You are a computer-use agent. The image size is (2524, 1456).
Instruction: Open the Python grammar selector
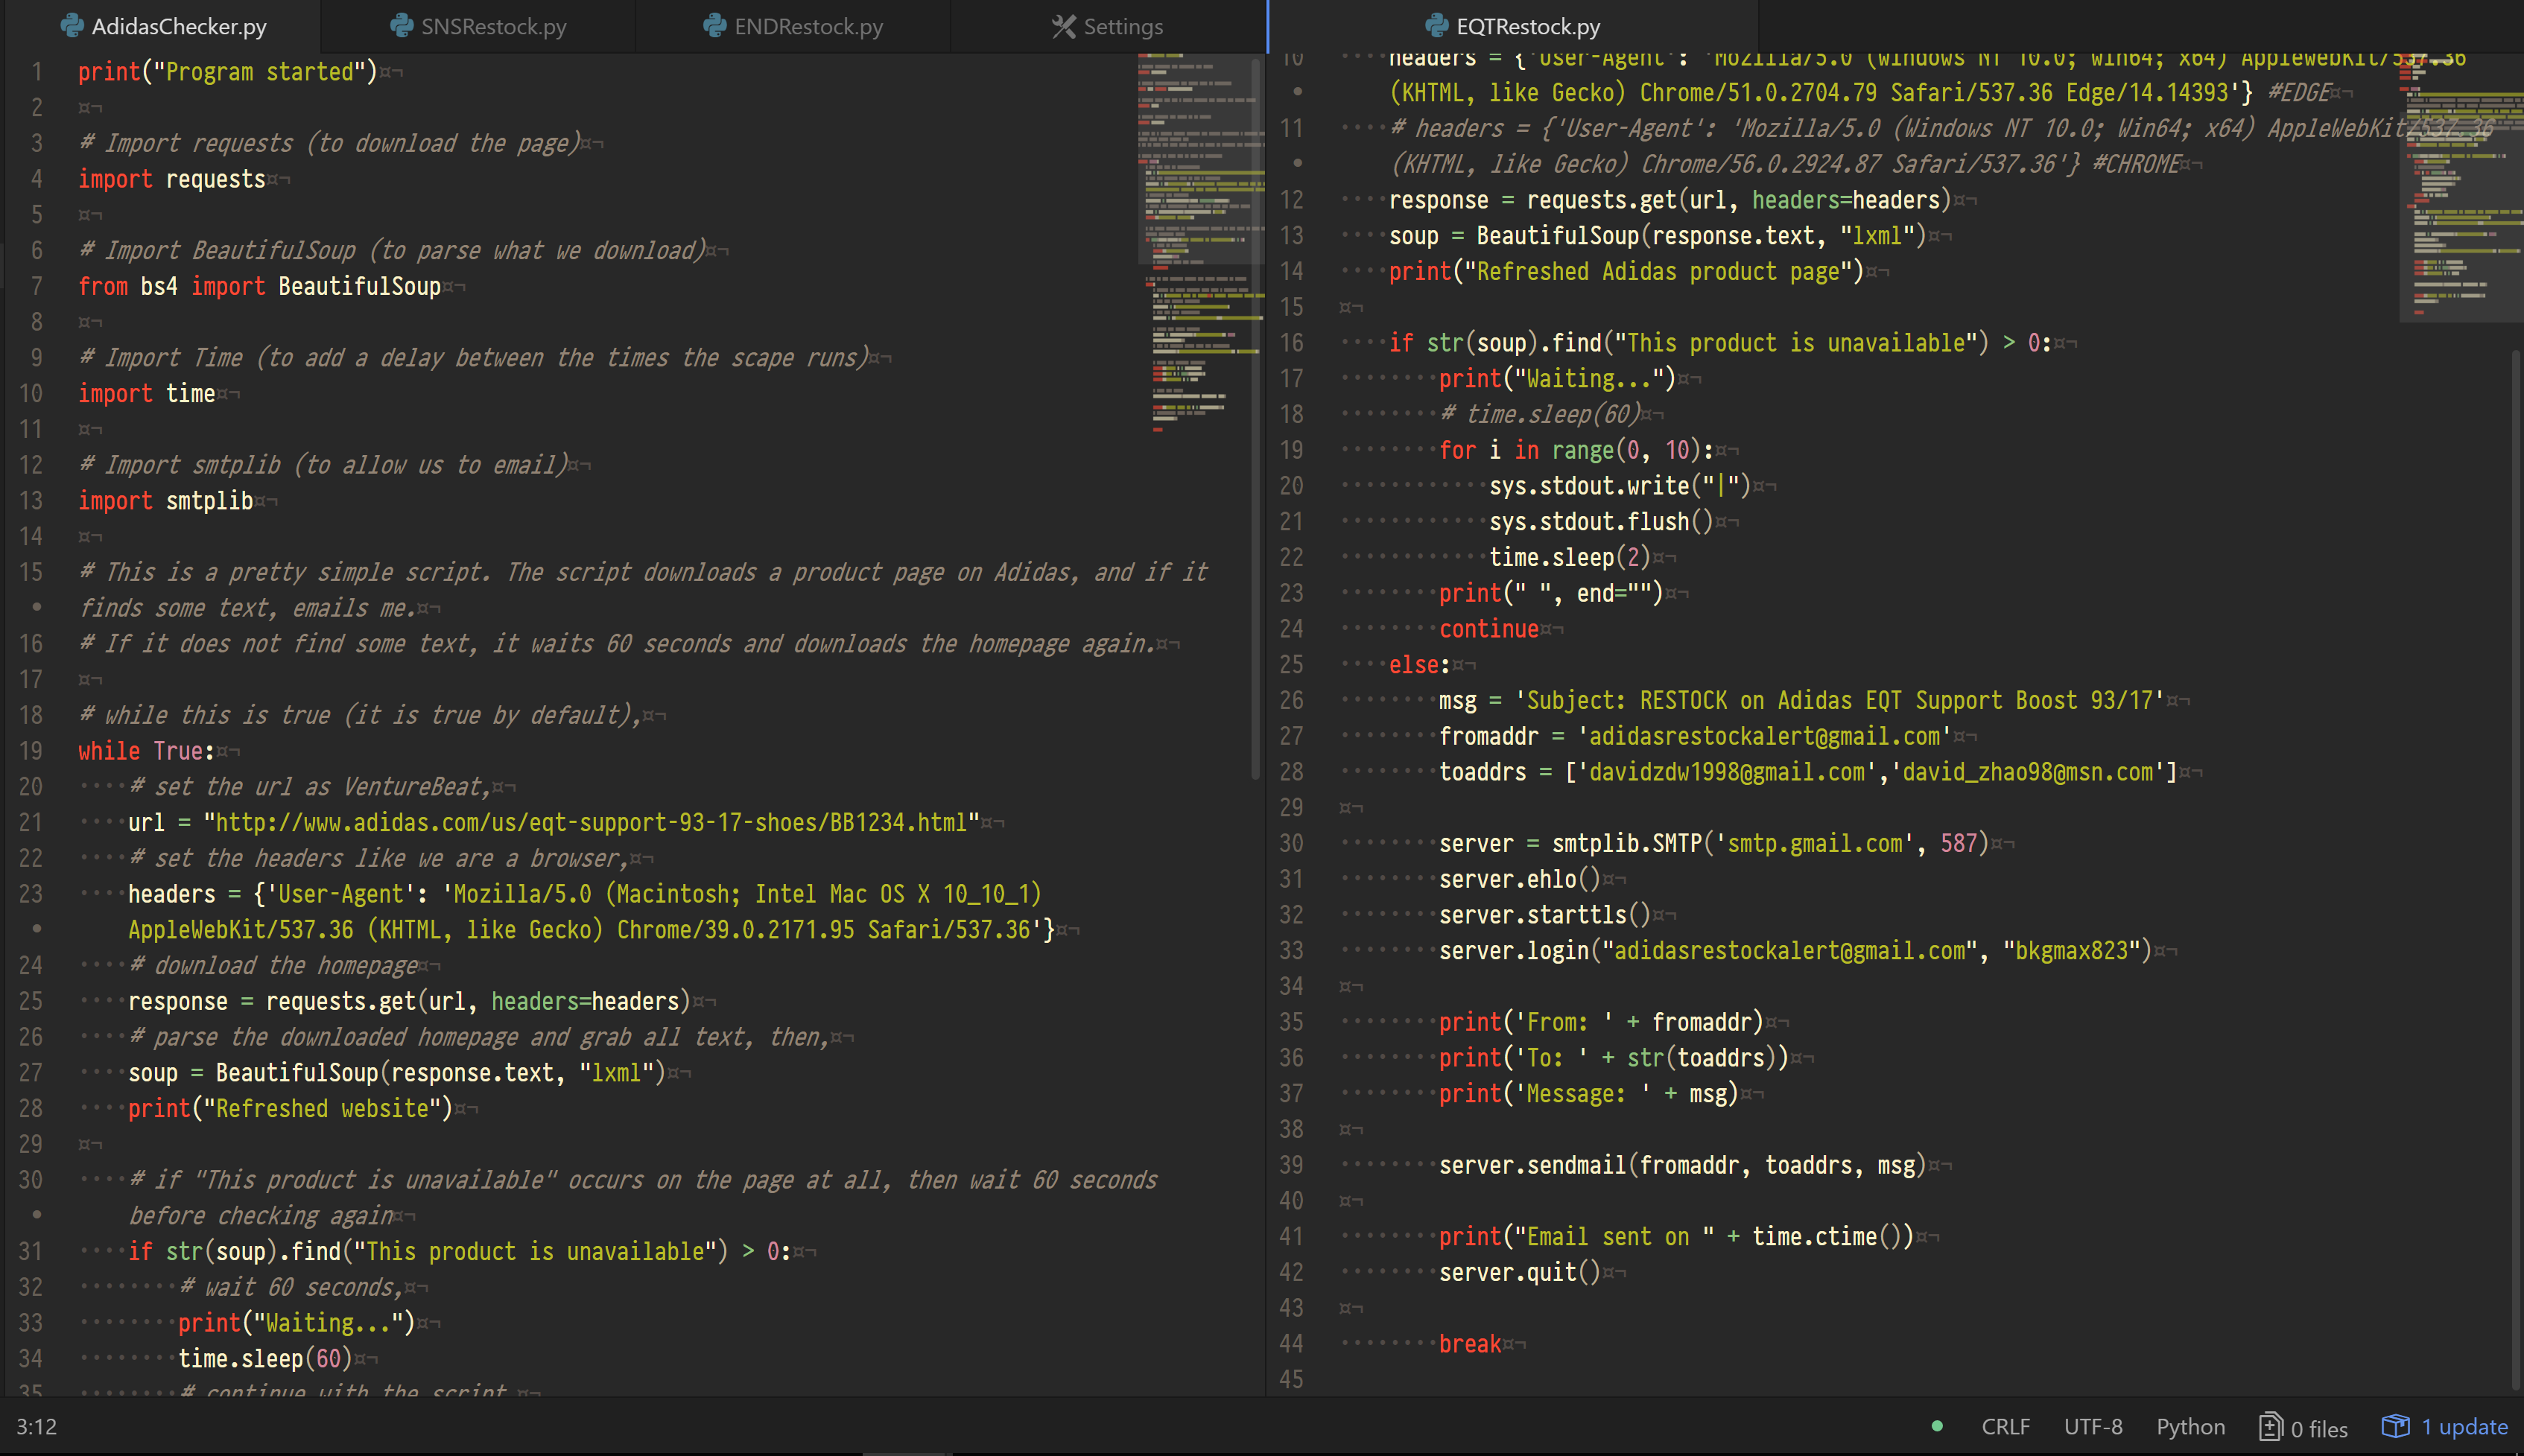(x=2190, y=1427)
